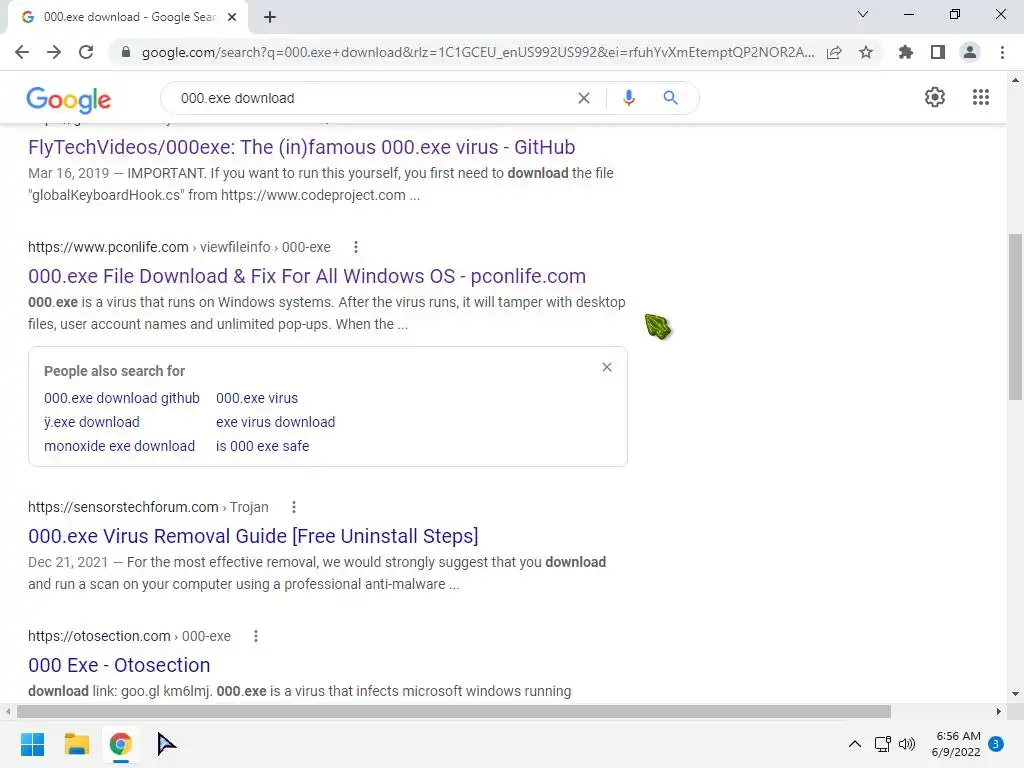View site info via the padlock icon

126,52
